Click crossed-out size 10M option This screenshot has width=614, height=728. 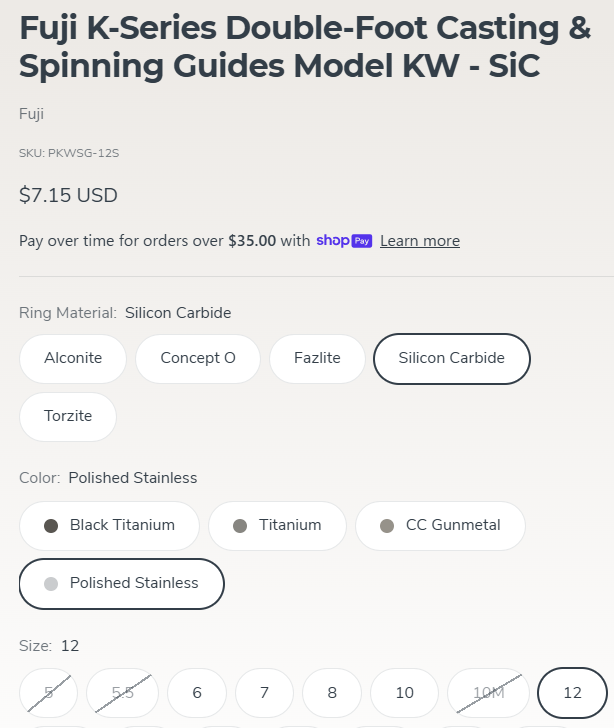tap(488, 693)
